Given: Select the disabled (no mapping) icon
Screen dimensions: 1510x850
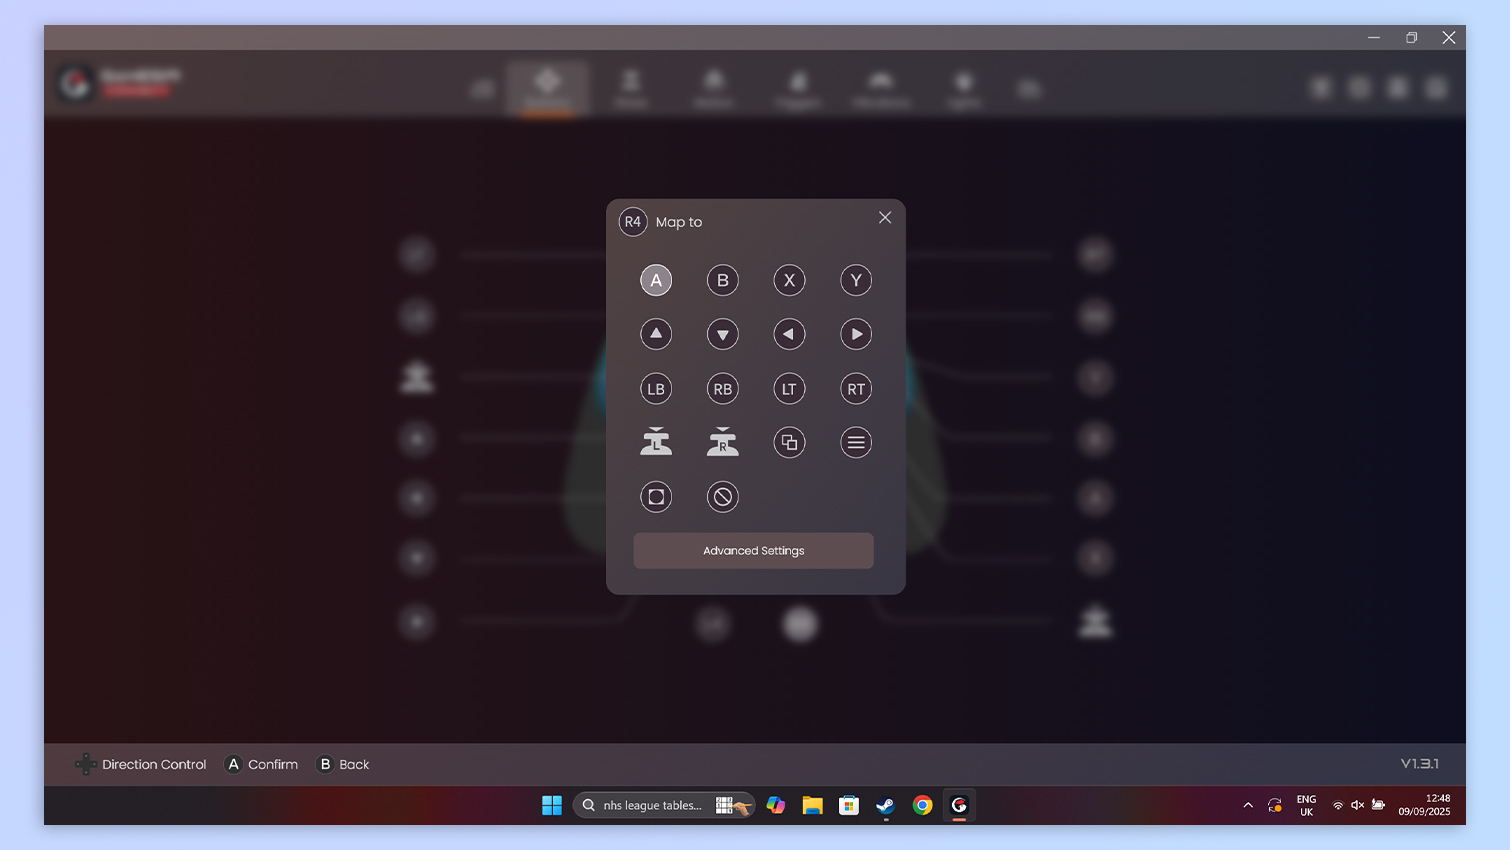Looking at the screenshot, I should point(722,497).
